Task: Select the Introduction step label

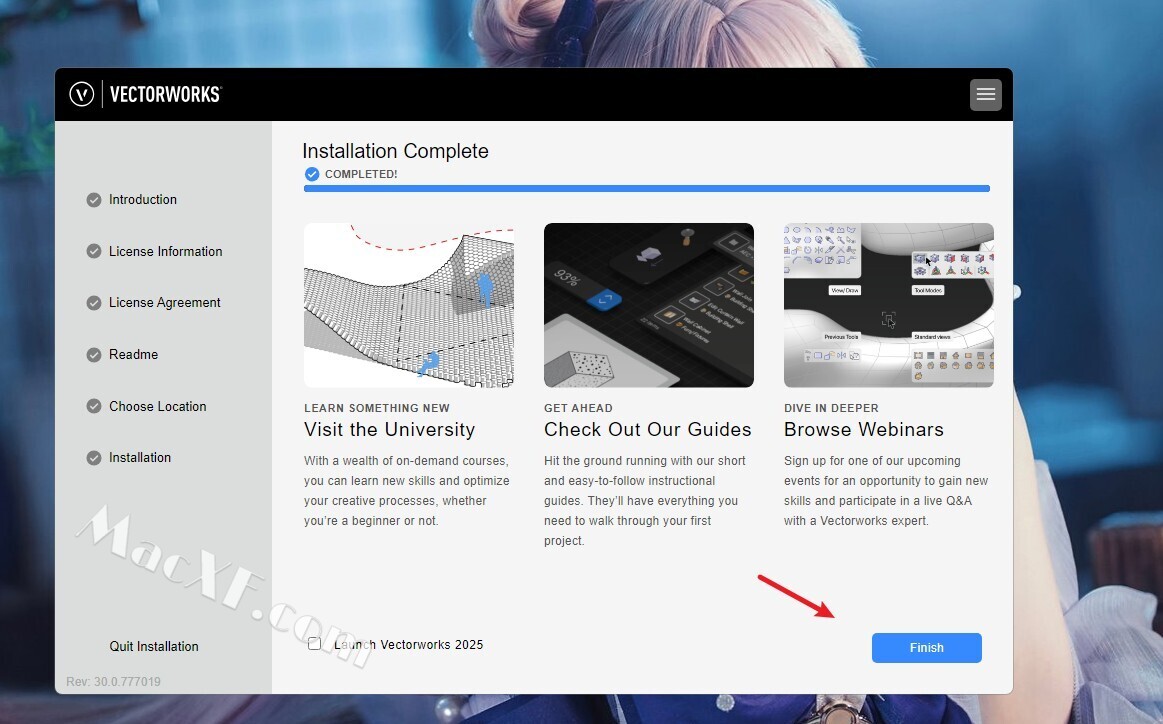Action: point(142,200)
